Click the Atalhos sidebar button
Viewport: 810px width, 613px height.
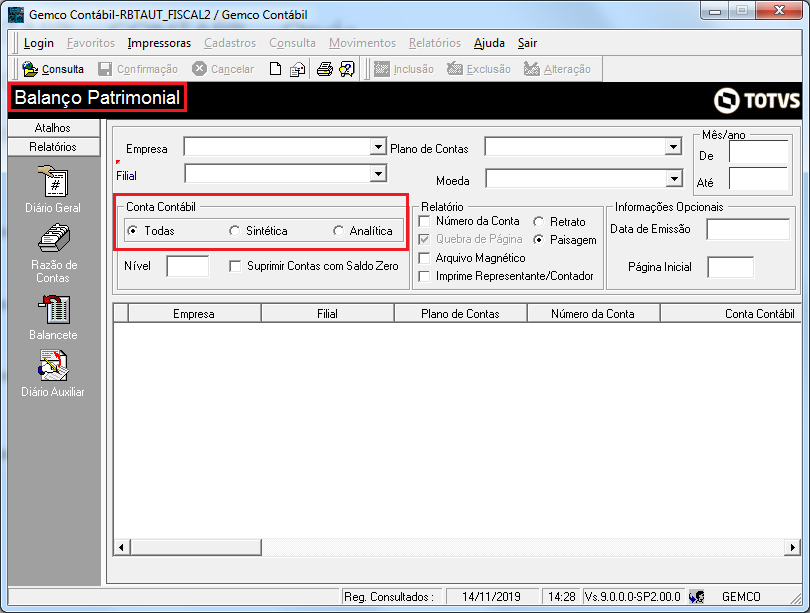54,128
